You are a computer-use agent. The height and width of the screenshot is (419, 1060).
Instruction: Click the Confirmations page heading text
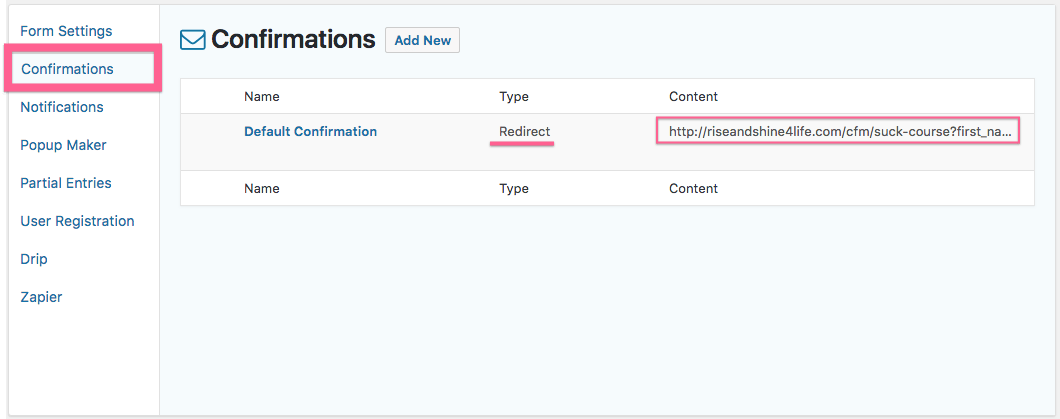pos(293,40)
